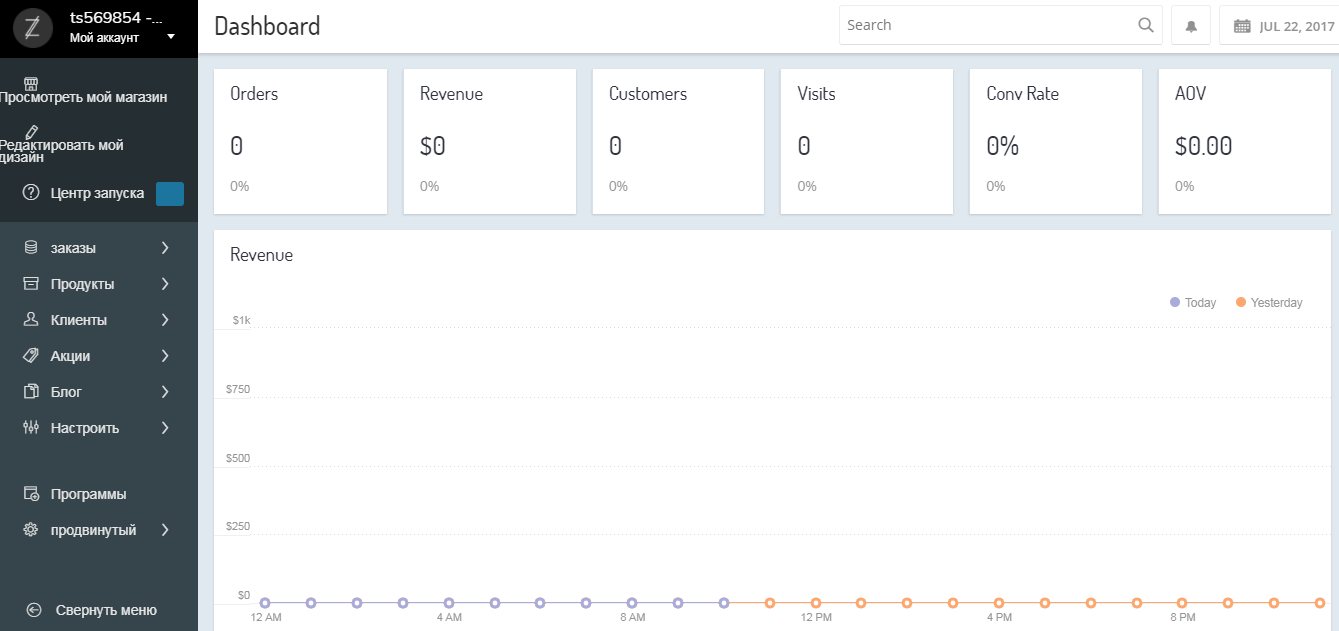Click the notification bell icon
This screenshot has width=1339, height=631.
(1191, 26)
